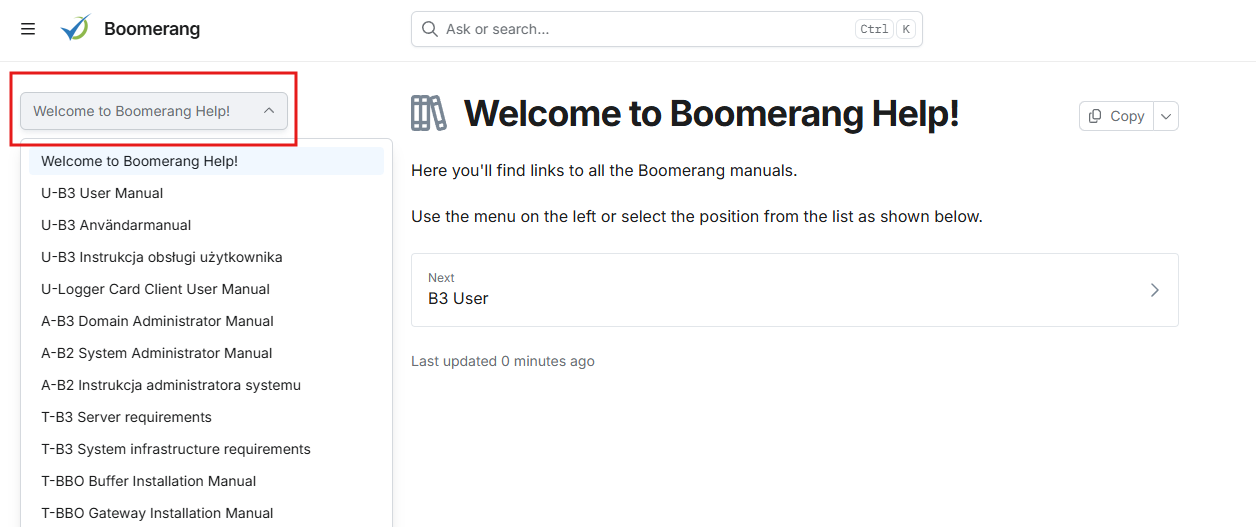Click the magnifier search icon
This screenshot has height=527, width=1256.
pyautogui.click(x=430, y=29)
